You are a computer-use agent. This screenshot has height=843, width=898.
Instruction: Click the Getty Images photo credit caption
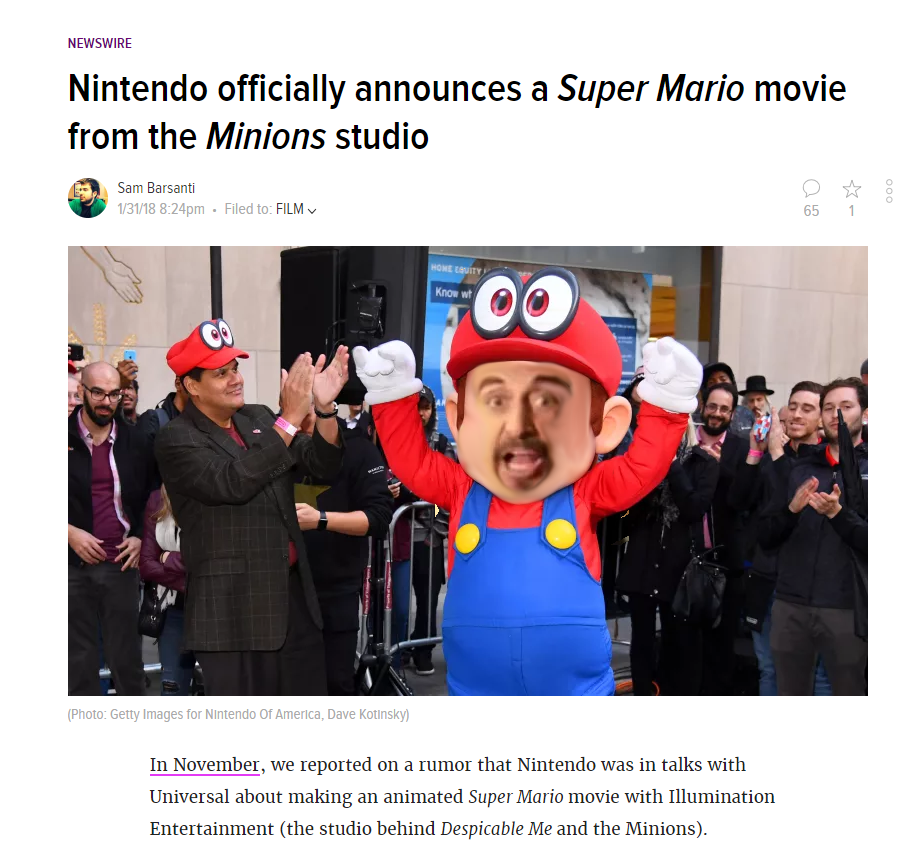click(238, 714)
